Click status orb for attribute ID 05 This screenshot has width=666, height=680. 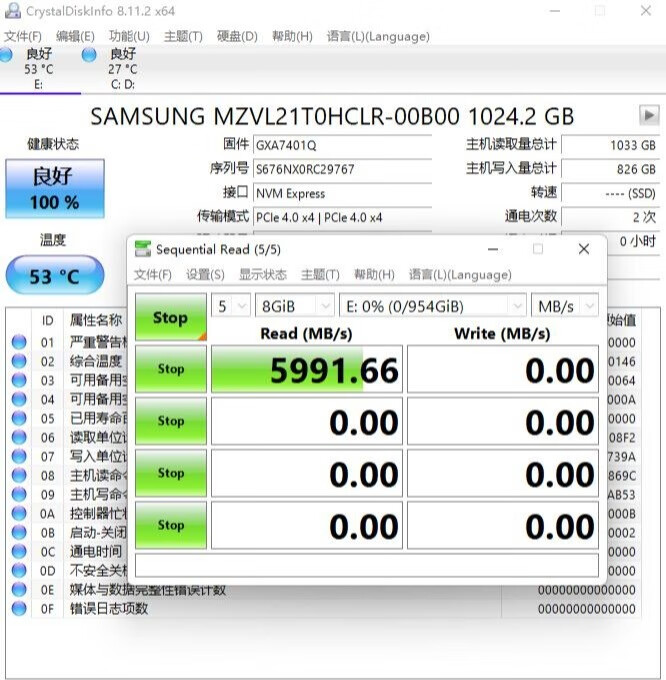tap(19, 418)
